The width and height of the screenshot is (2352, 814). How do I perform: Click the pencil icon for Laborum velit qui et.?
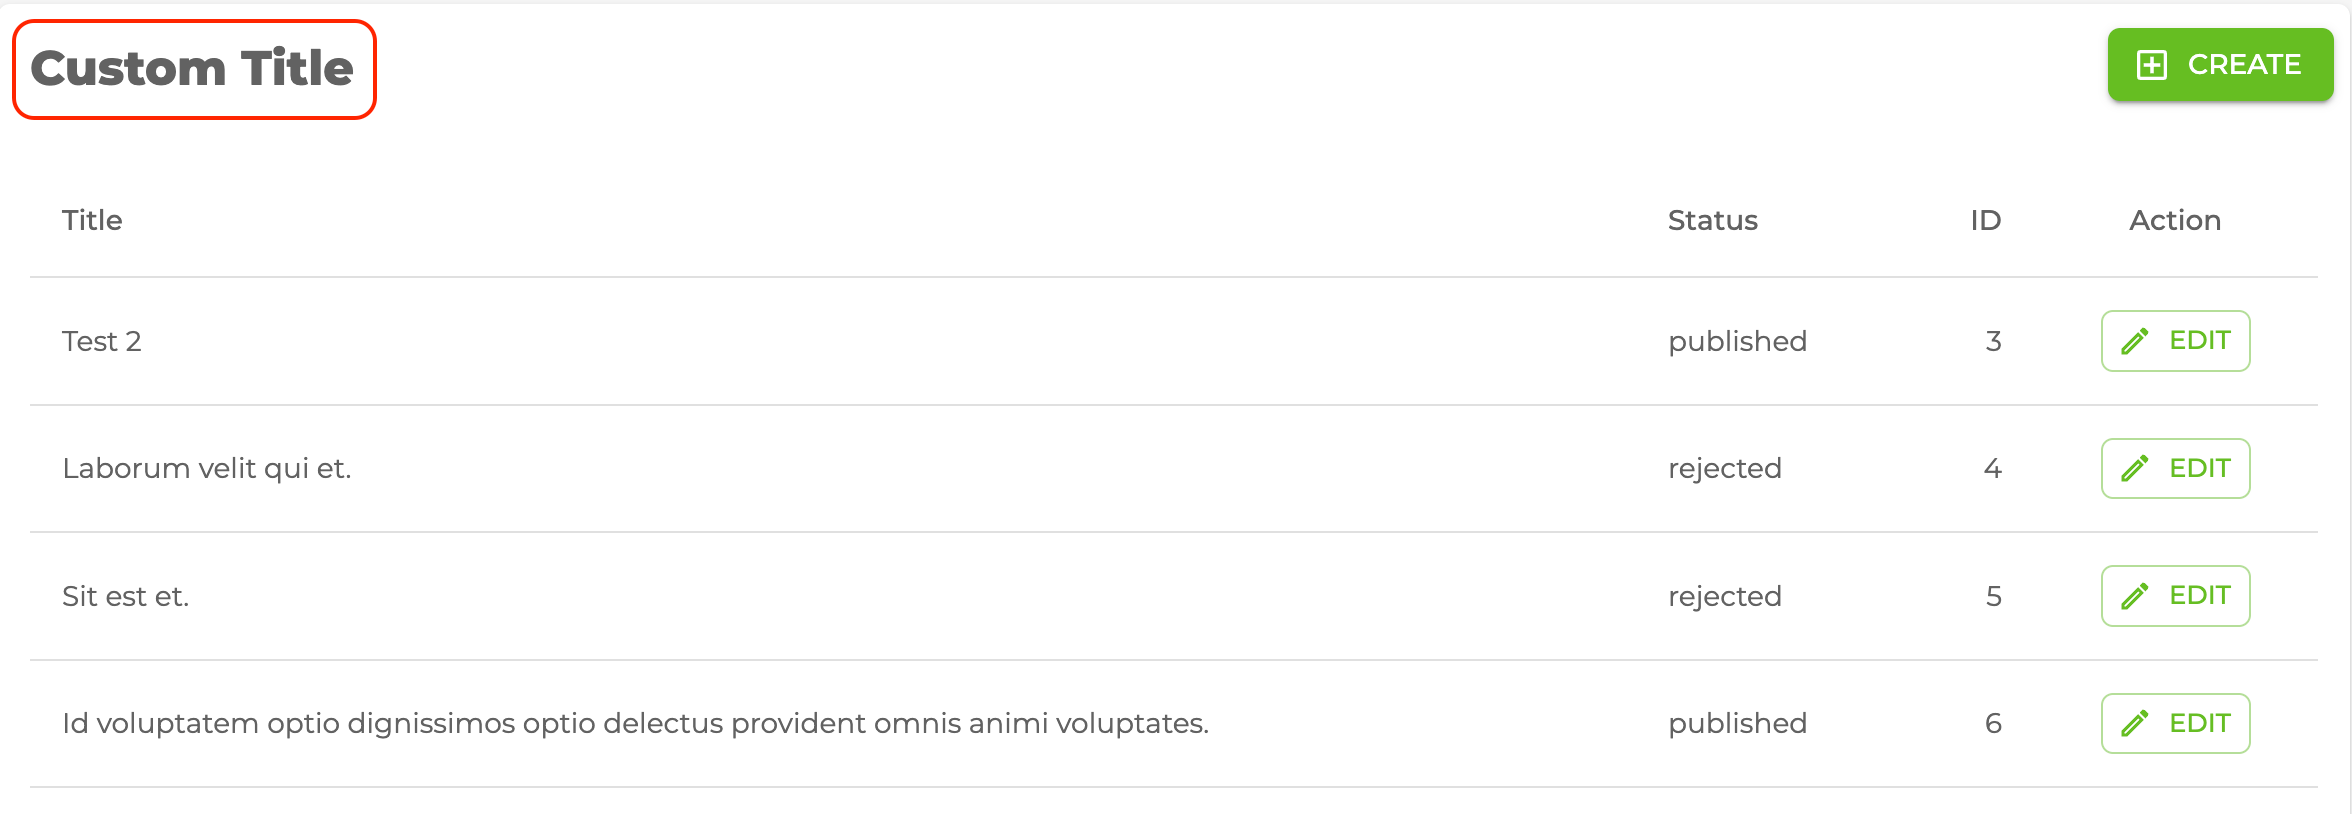(2134, 467)
